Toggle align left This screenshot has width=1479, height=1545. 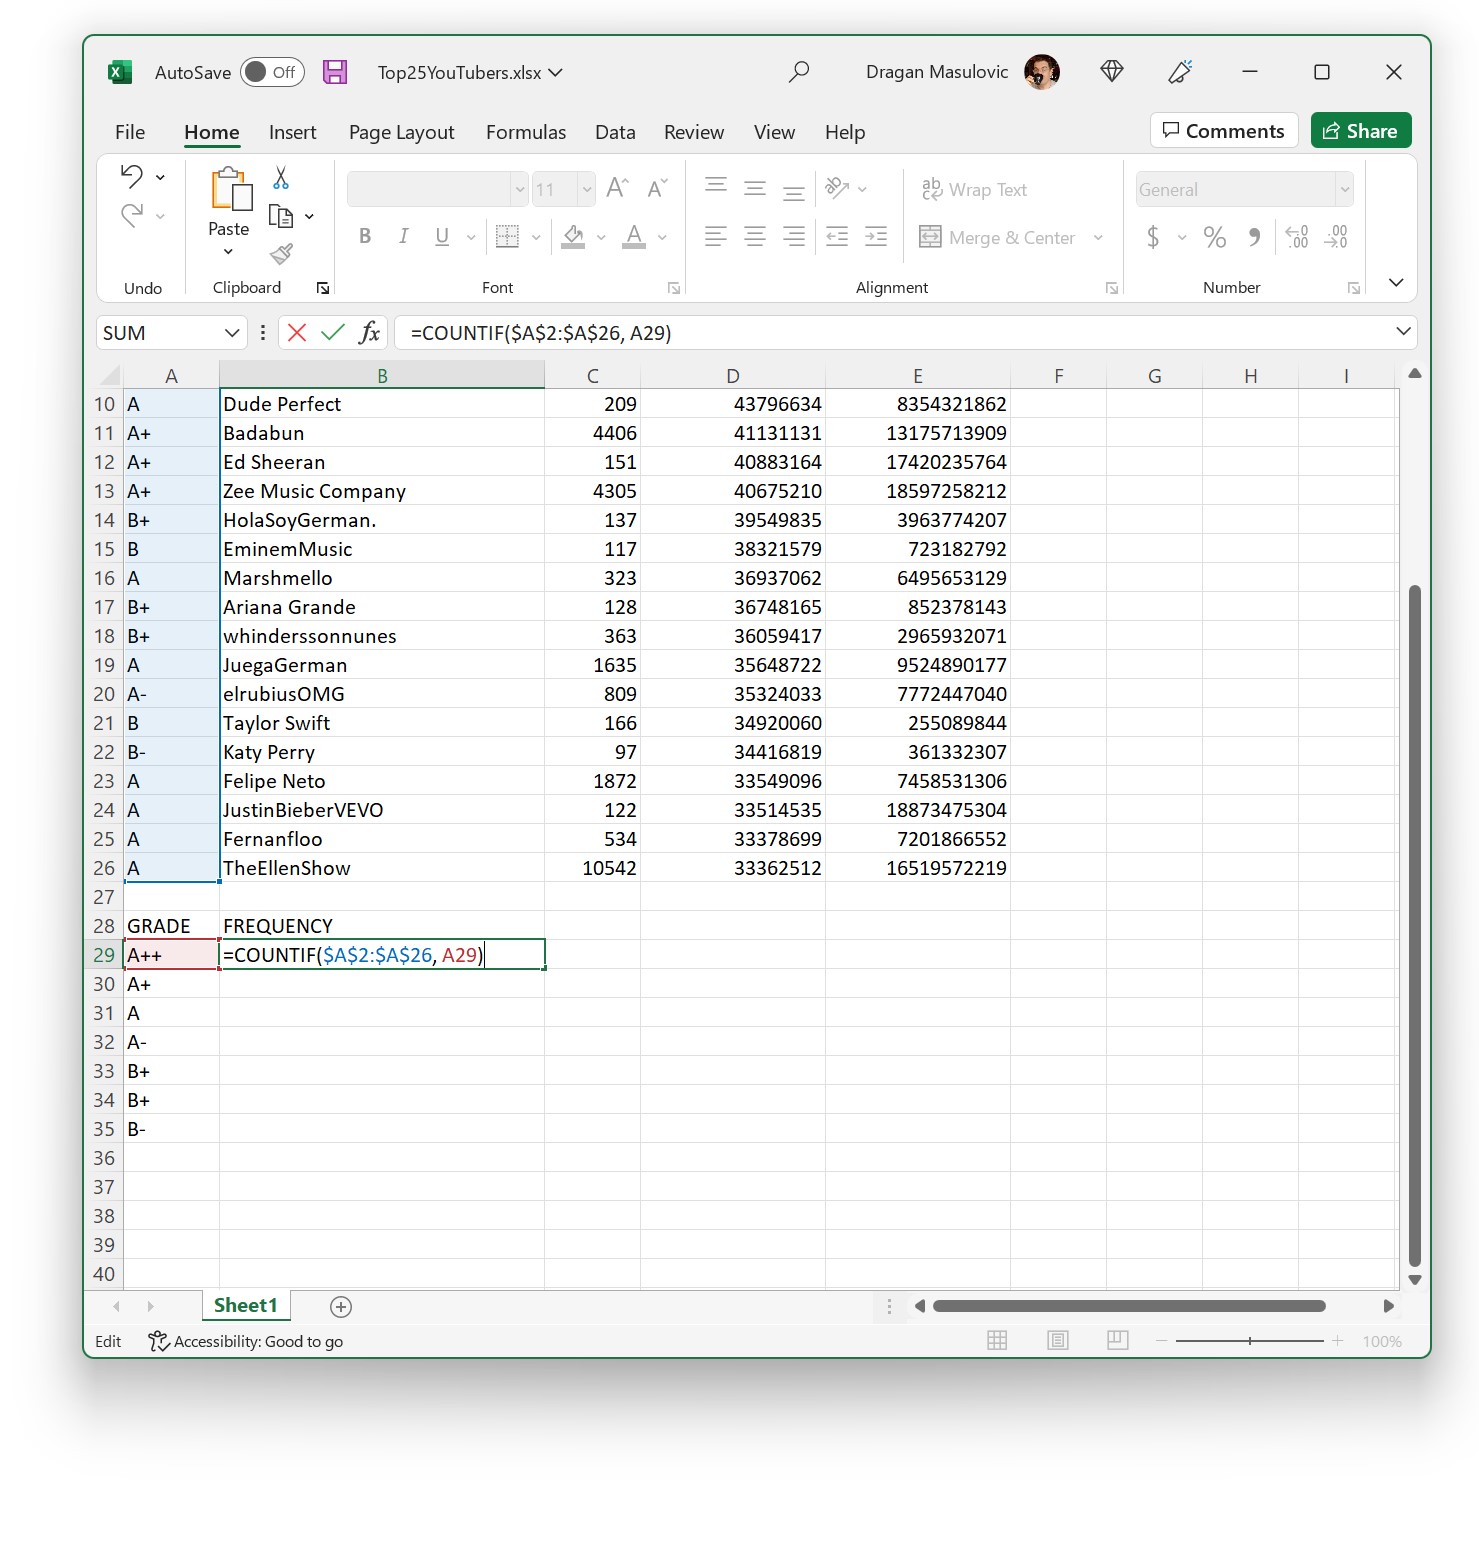(x=716, y=236)
